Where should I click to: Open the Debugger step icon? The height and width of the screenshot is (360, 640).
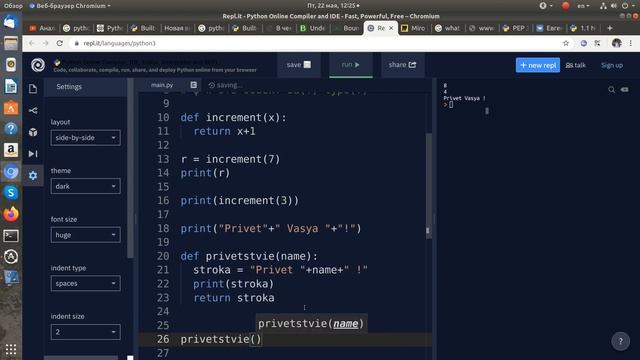33,153
